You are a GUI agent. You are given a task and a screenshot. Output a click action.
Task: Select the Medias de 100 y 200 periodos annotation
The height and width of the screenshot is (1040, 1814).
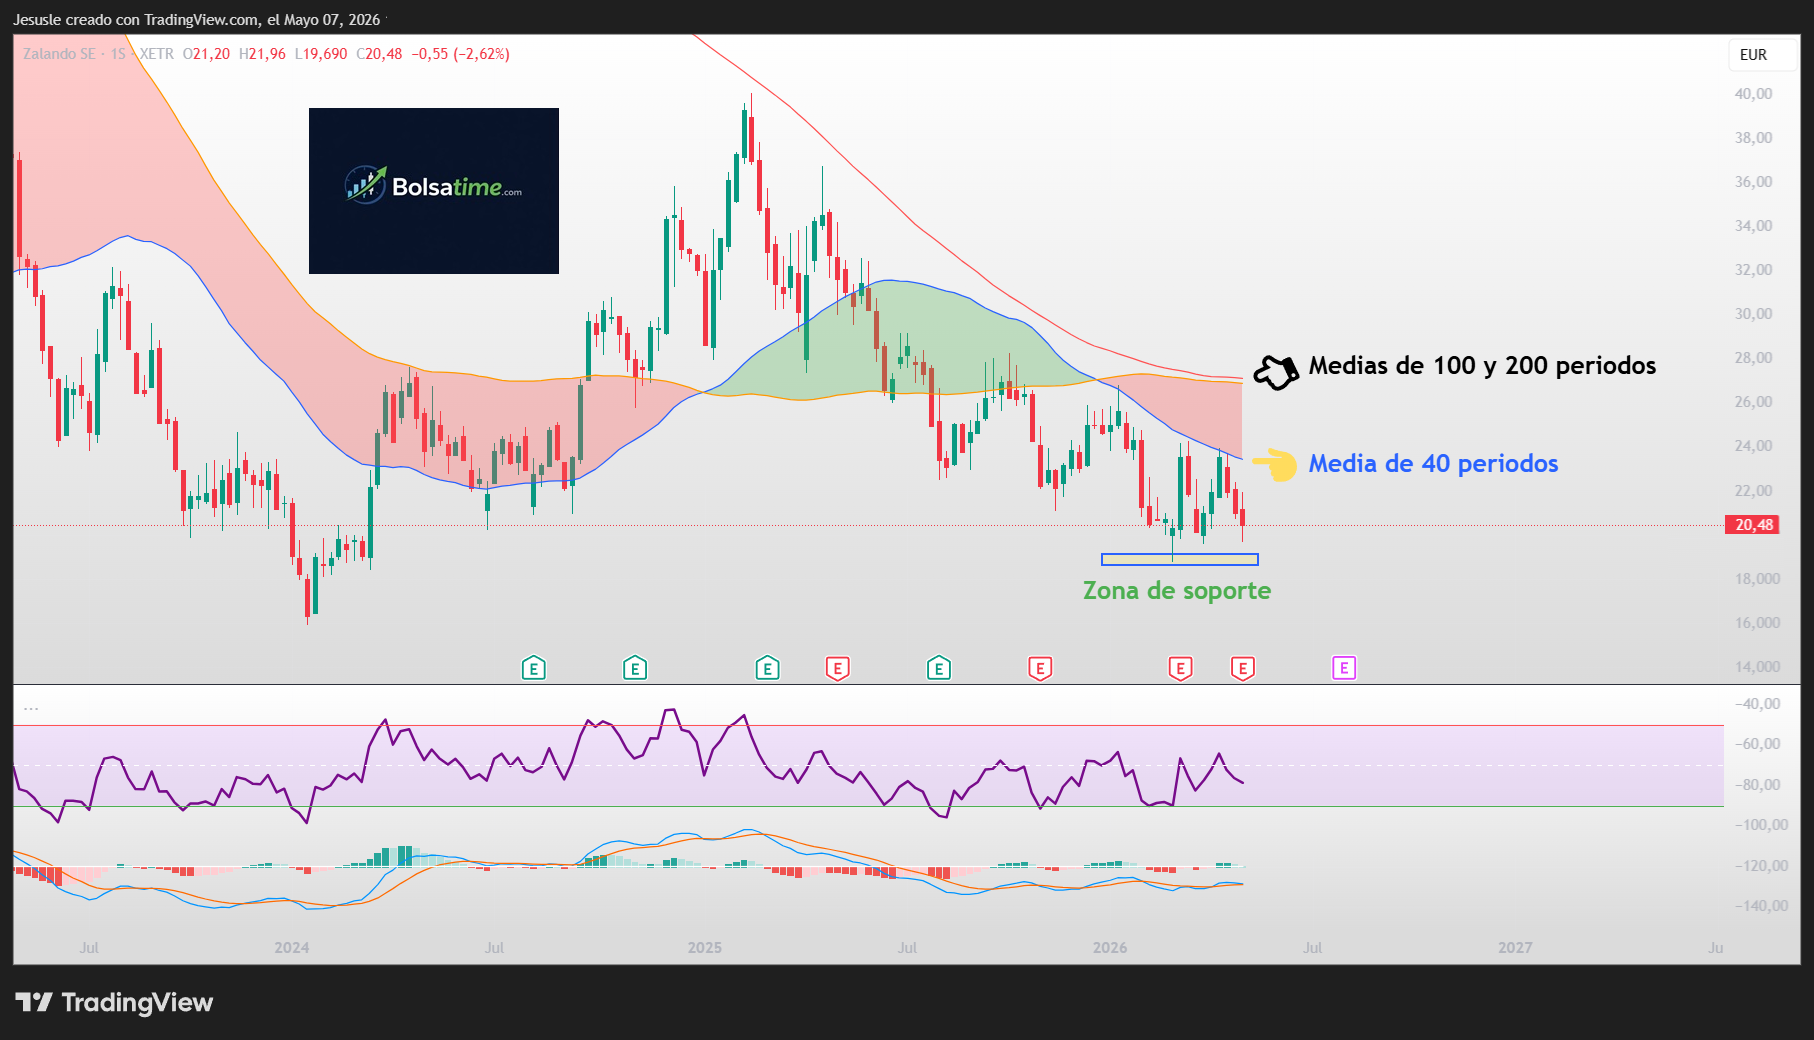pos(1482,366)
